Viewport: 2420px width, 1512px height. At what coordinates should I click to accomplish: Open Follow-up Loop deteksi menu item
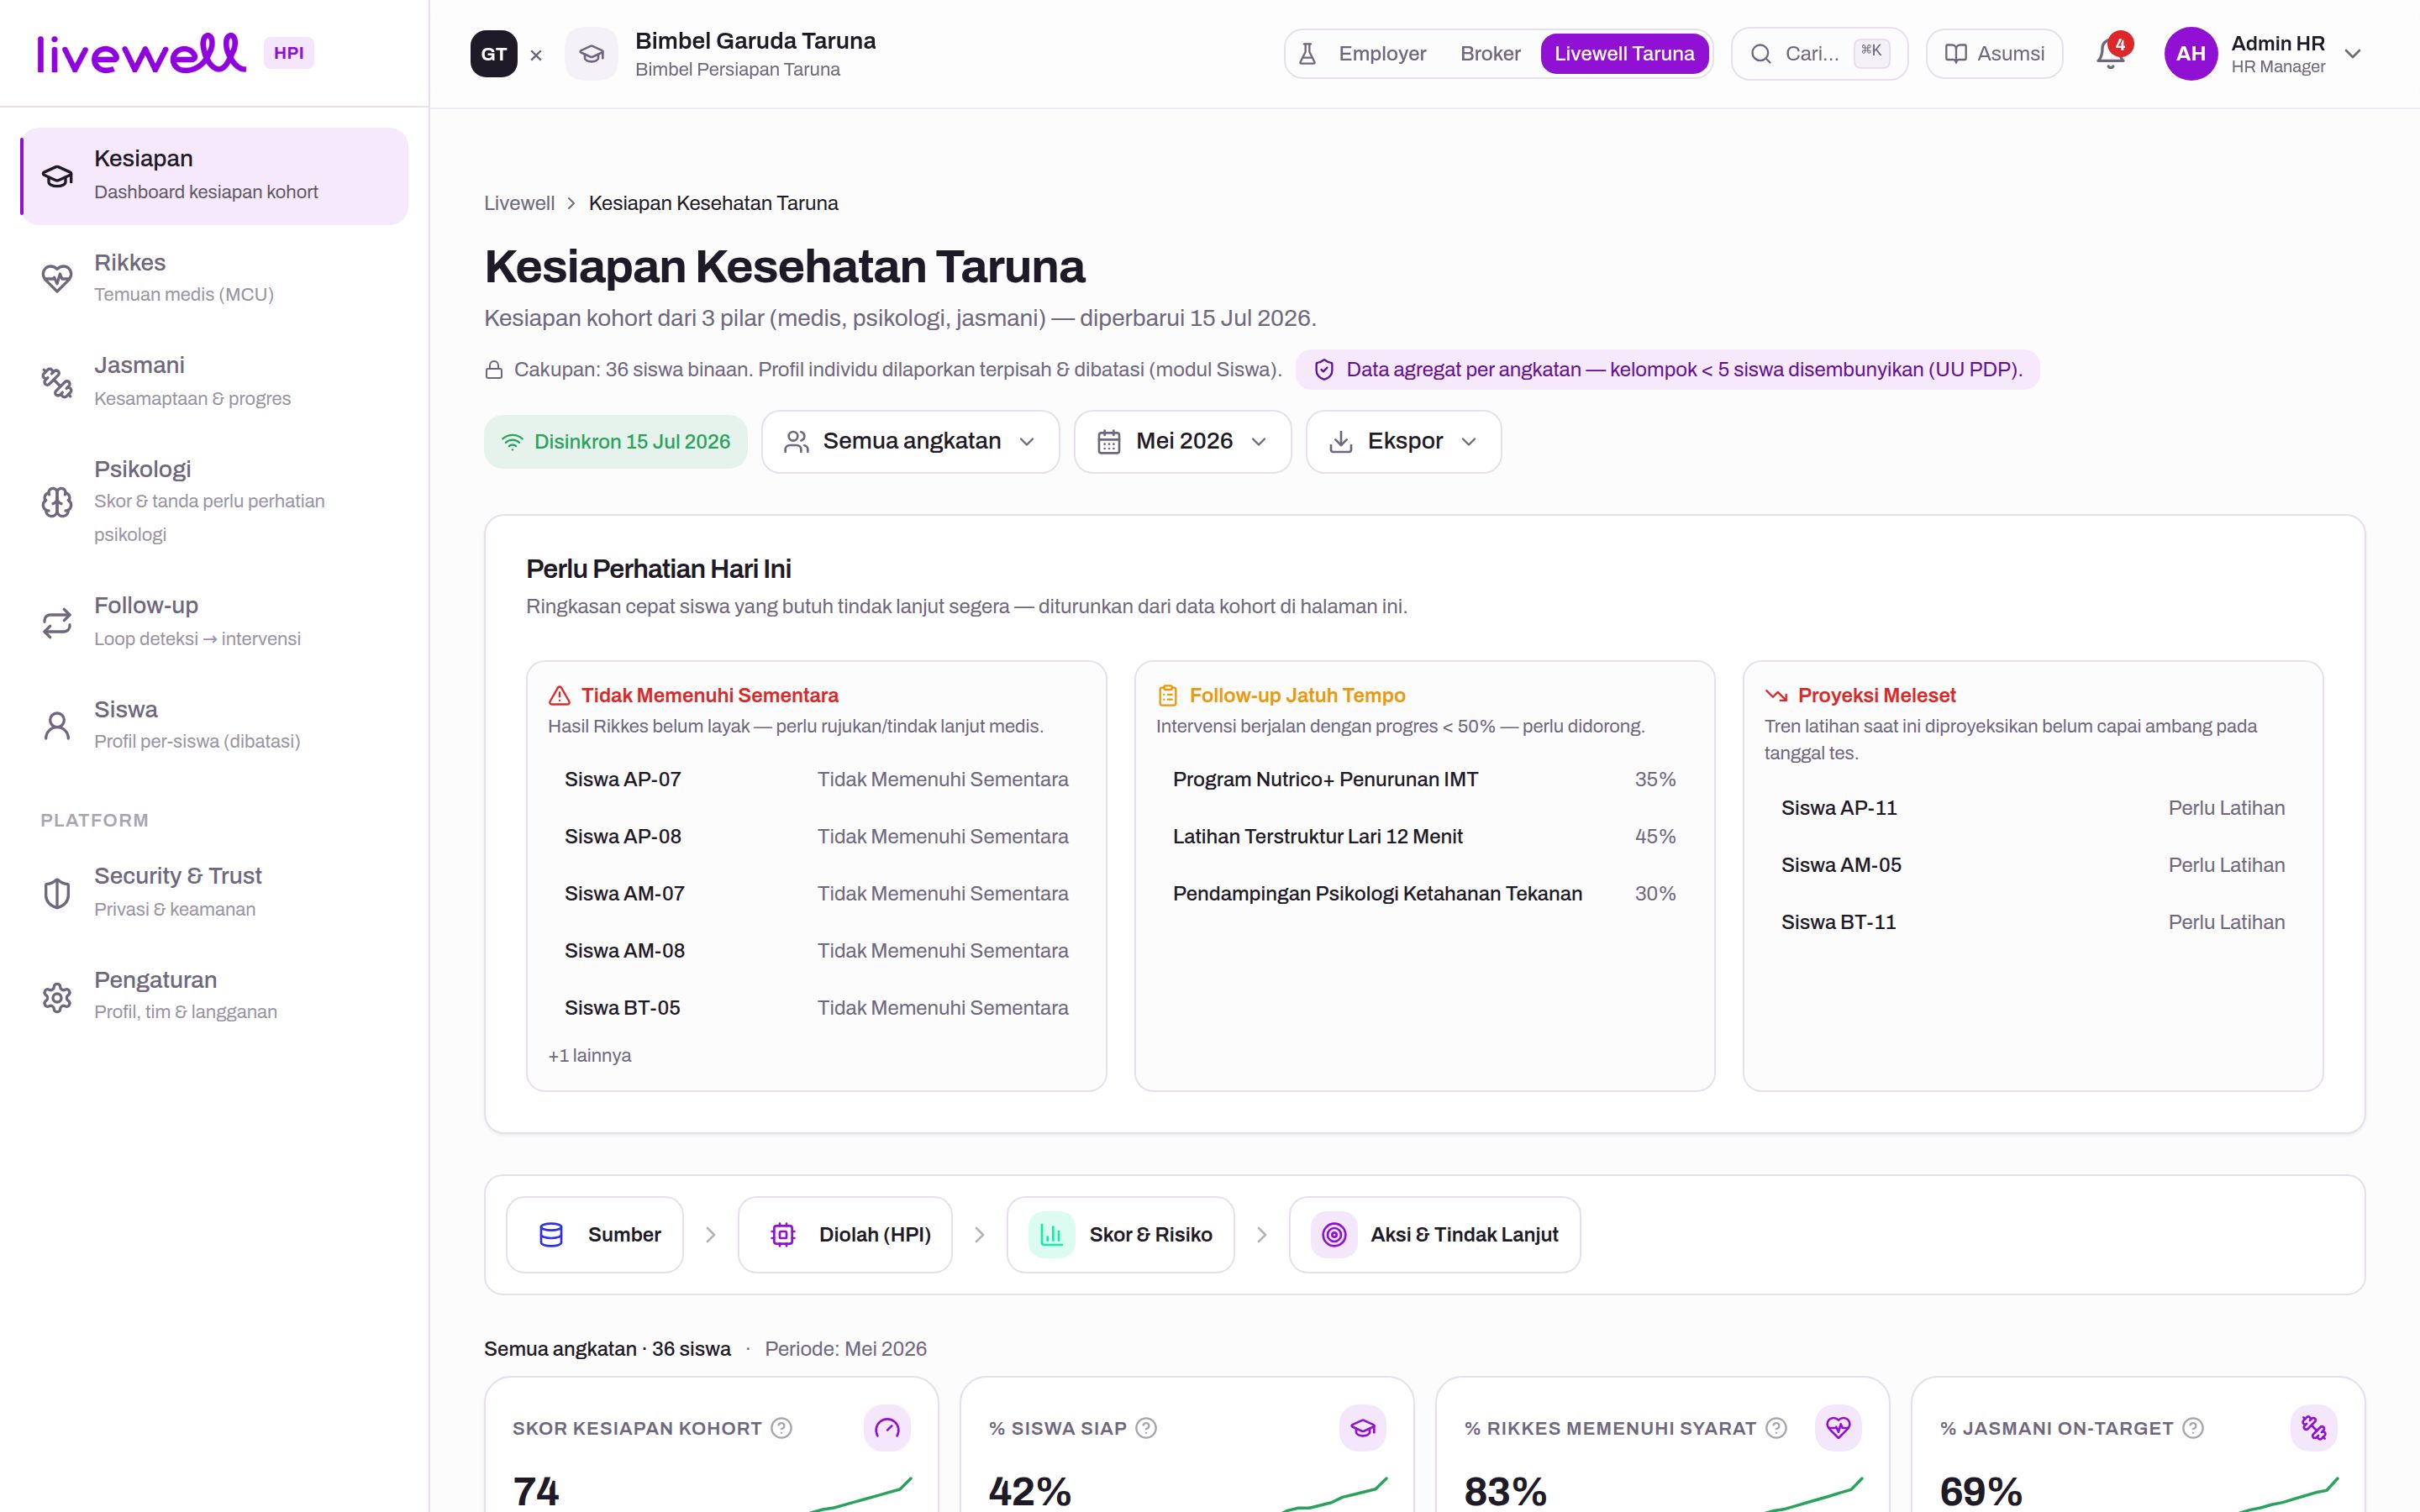pos(214,622)
